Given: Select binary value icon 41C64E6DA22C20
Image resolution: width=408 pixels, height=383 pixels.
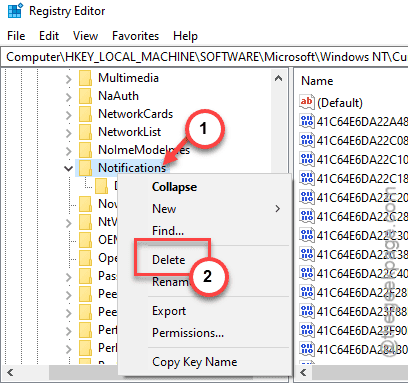Looking at the screenshot, I should (x=307, y=197).
